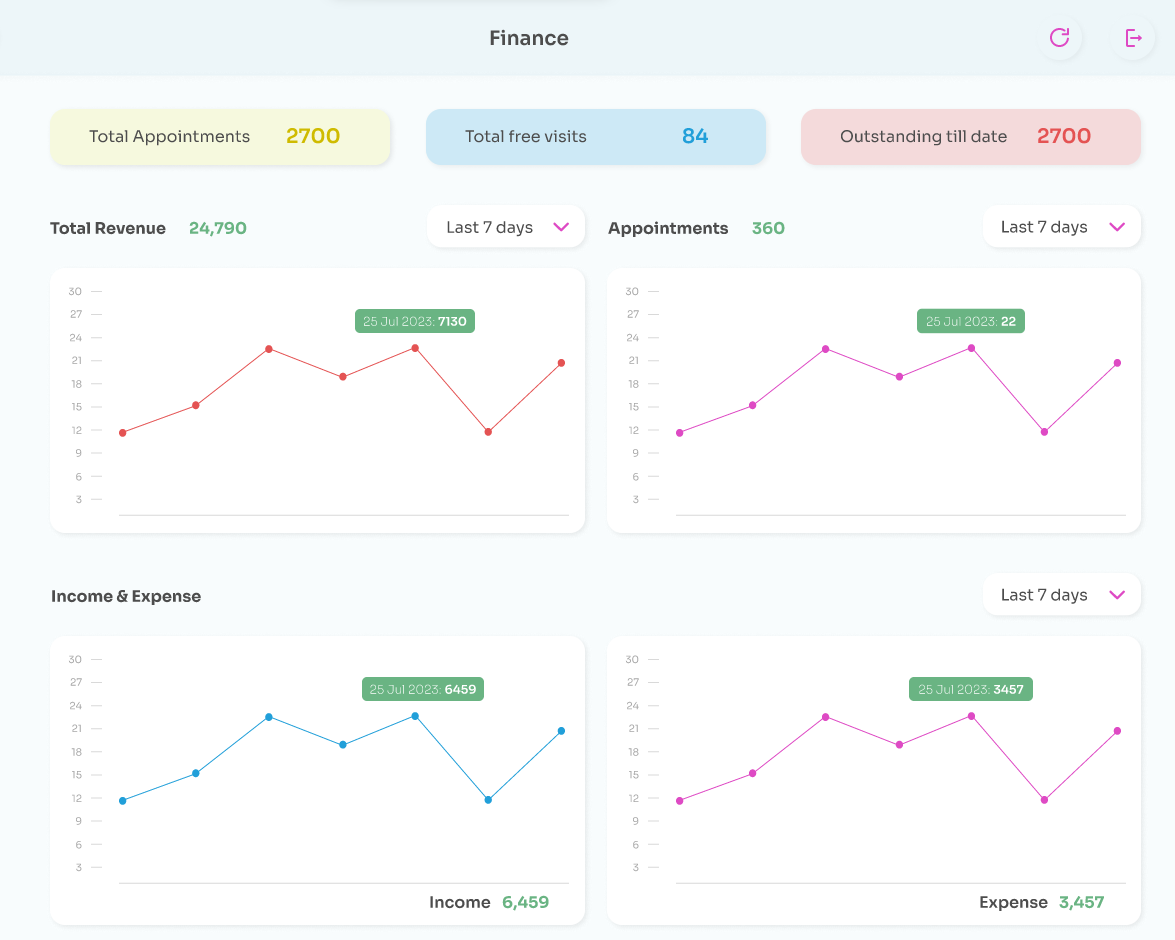Click last data point on Expense chart

coord(1117,731)
